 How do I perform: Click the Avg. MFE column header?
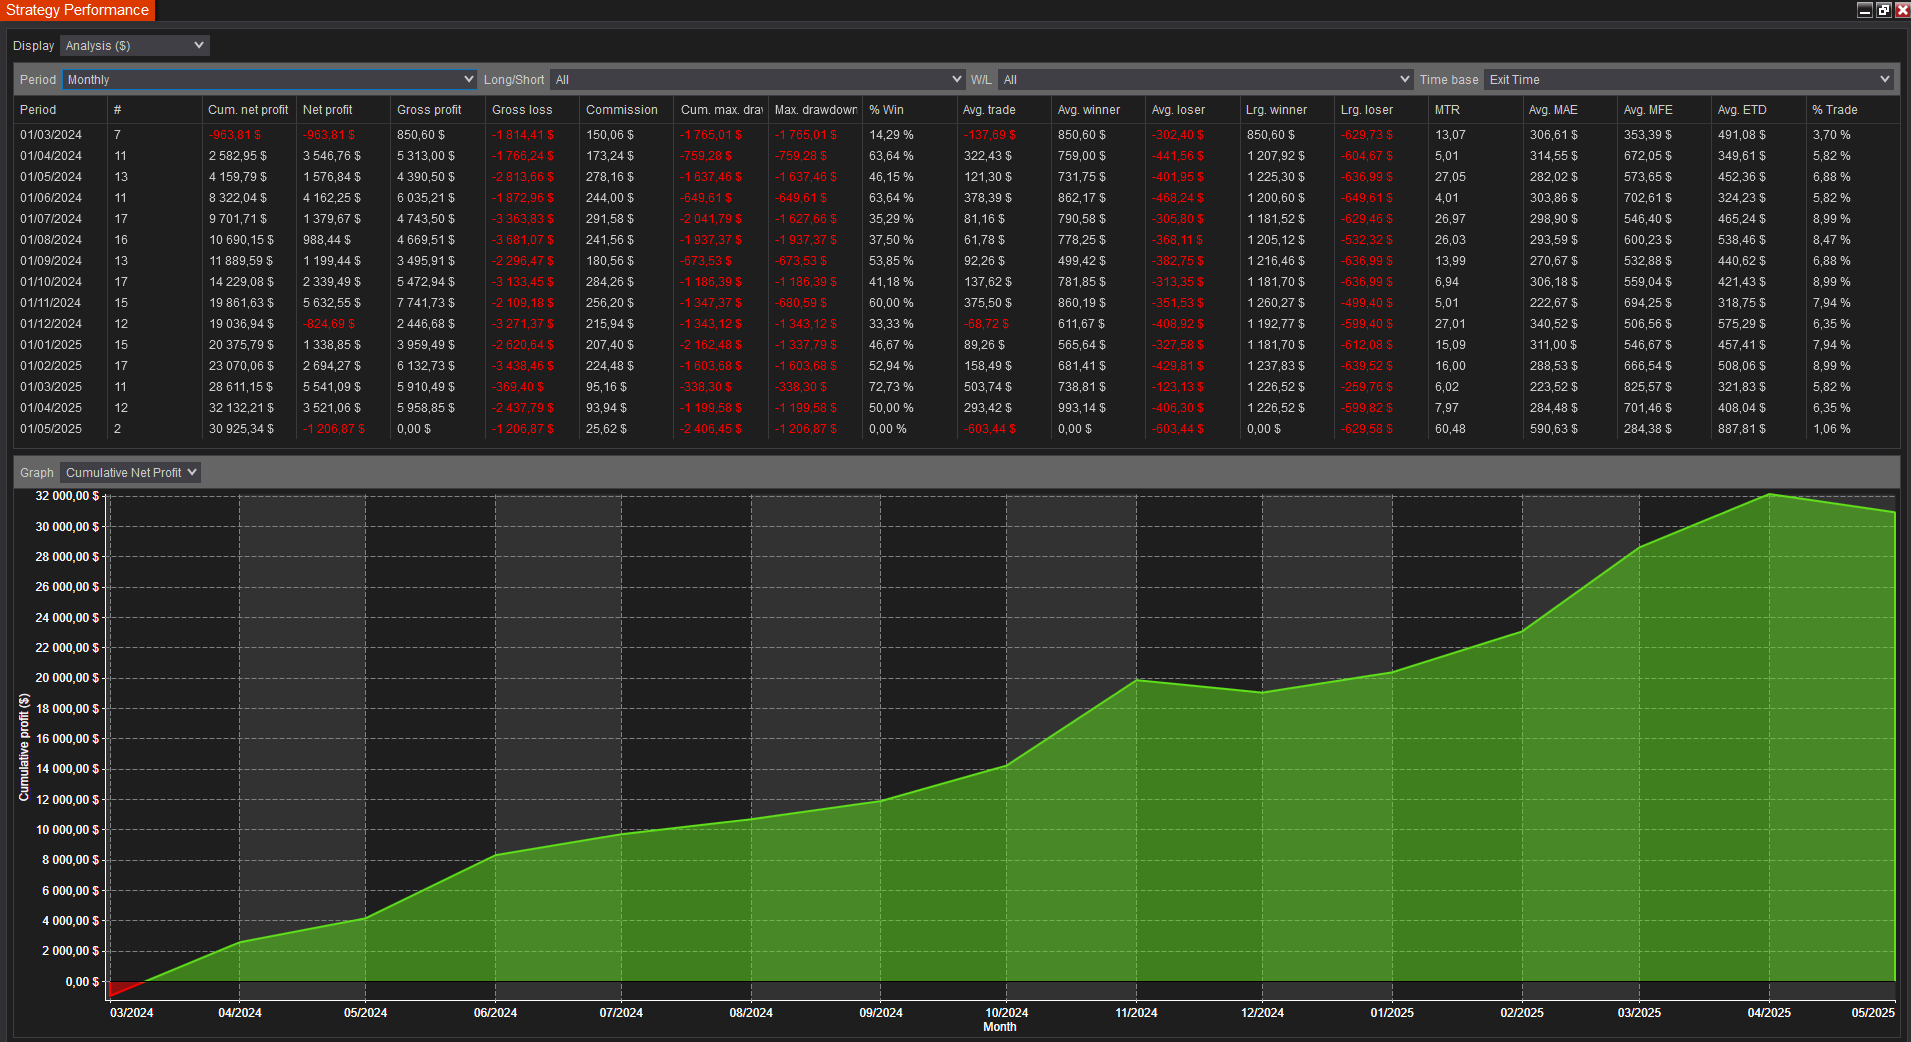coord(1664,110)
